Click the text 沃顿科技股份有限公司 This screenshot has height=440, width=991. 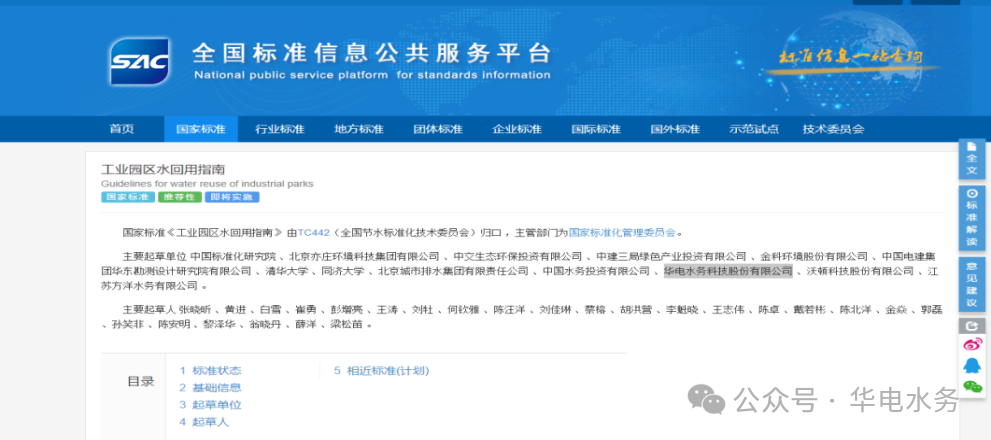860,271
